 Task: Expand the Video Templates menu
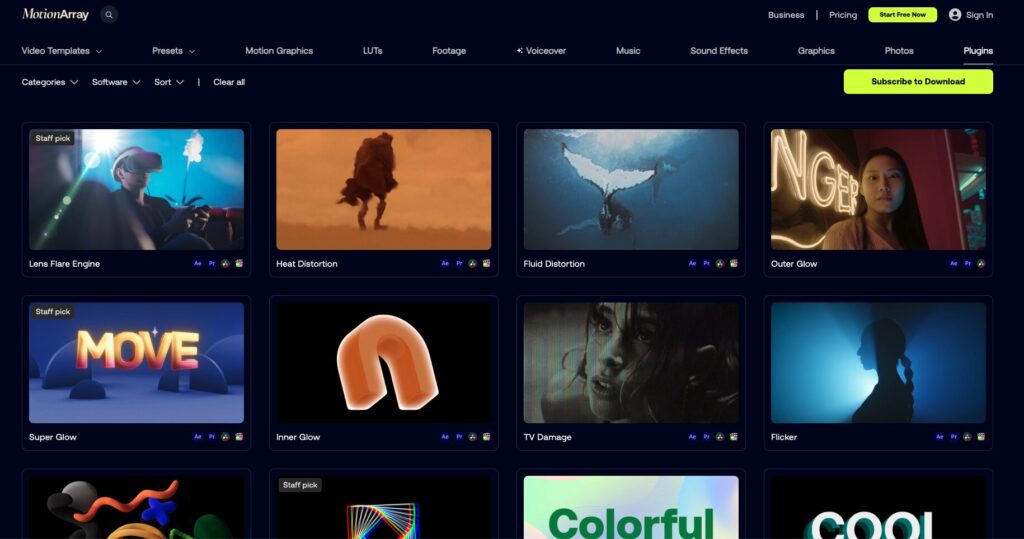61,50
